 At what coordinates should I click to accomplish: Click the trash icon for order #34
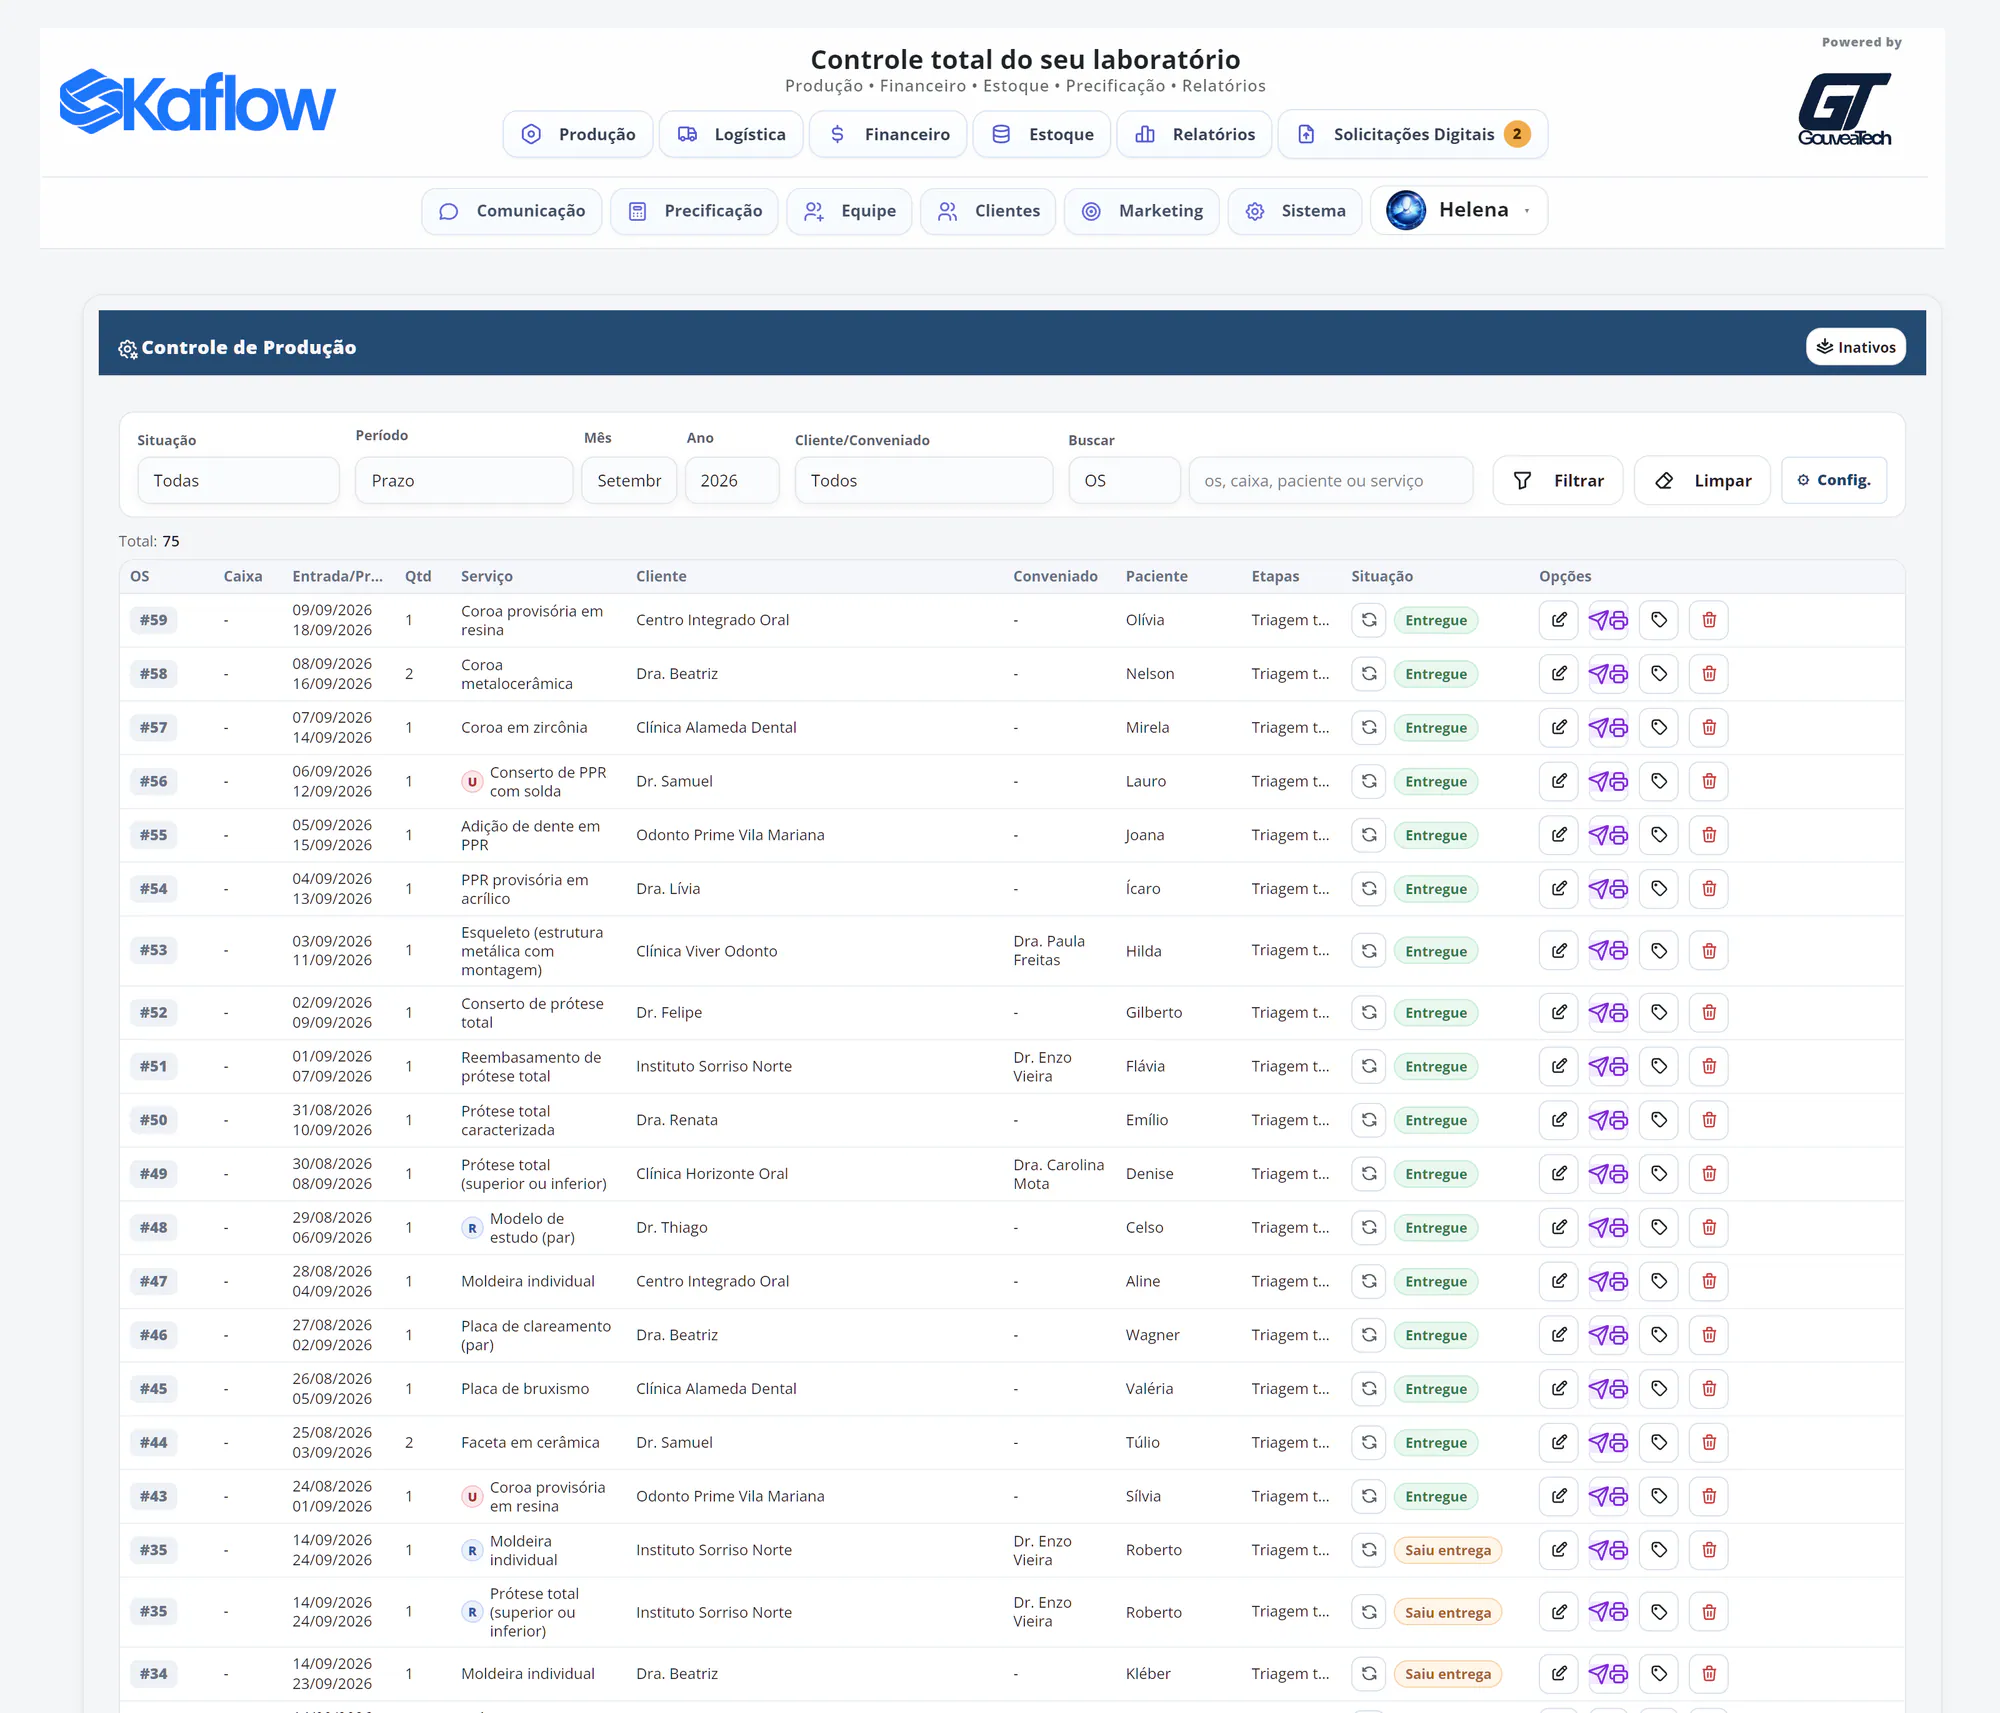point(1708,1674)
